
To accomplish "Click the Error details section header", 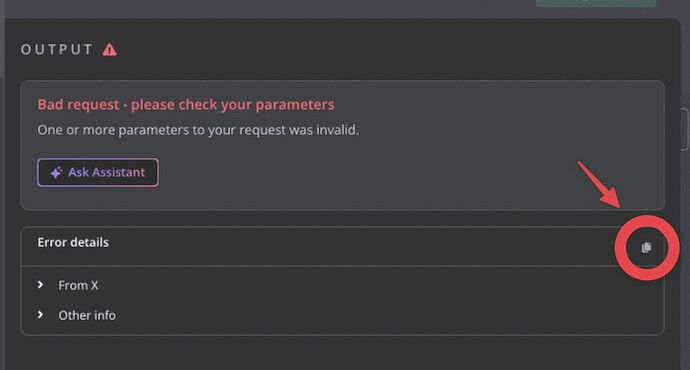I will click(x=73, y=242).
